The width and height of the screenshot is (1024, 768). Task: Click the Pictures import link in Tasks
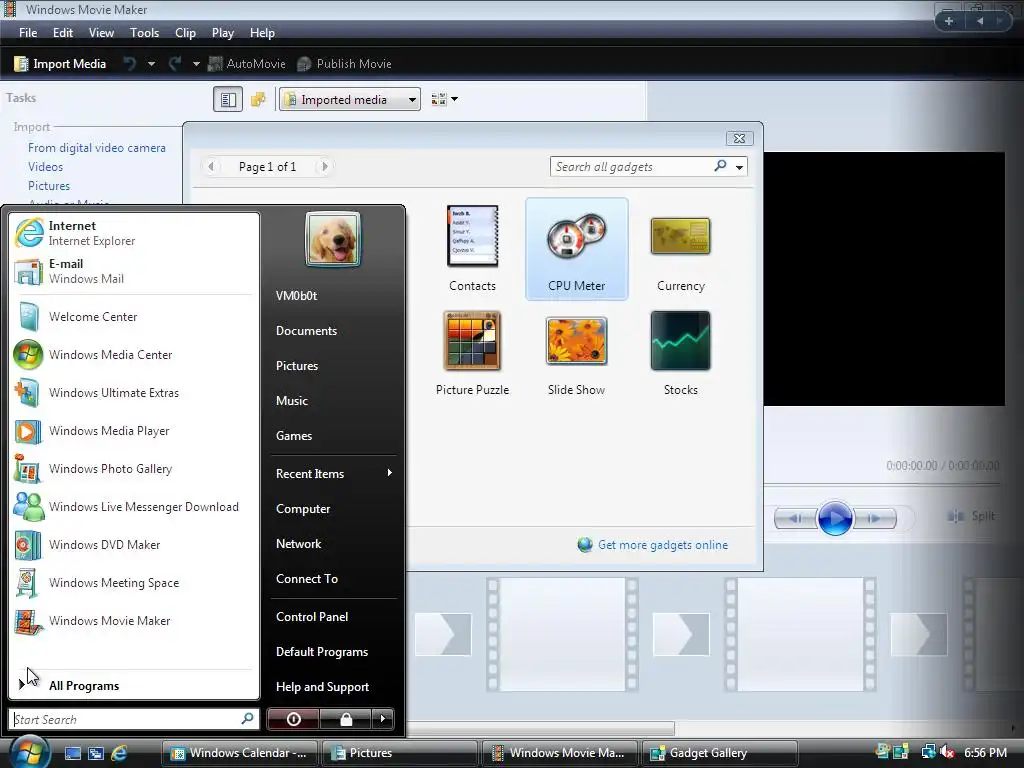49,185
